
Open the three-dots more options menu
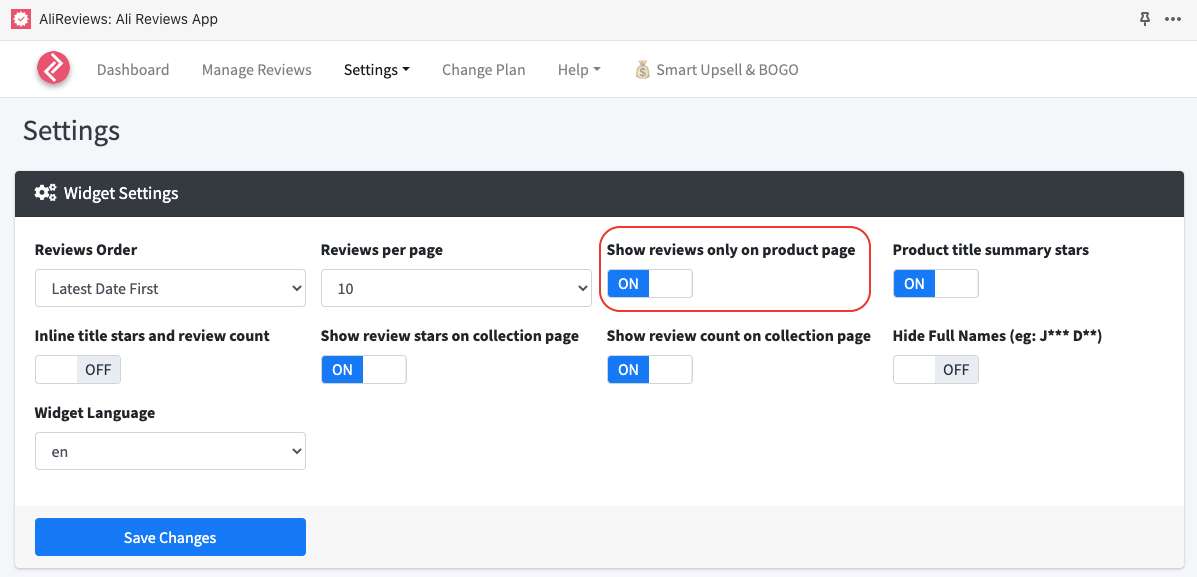point(1173,19)
